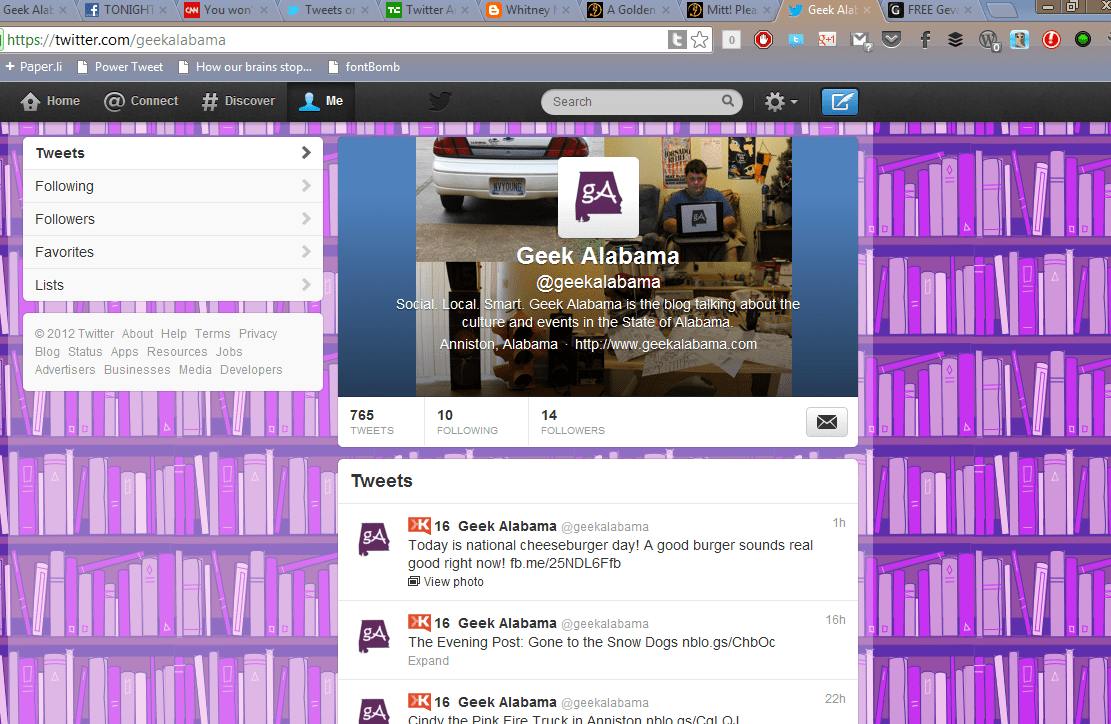Click the About footer link
The width and height of the screenshot is (1111, 724).
tap(137, 334)
